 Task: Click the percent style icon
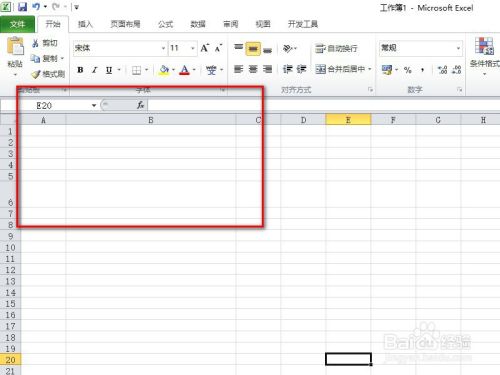click(407, 70)
